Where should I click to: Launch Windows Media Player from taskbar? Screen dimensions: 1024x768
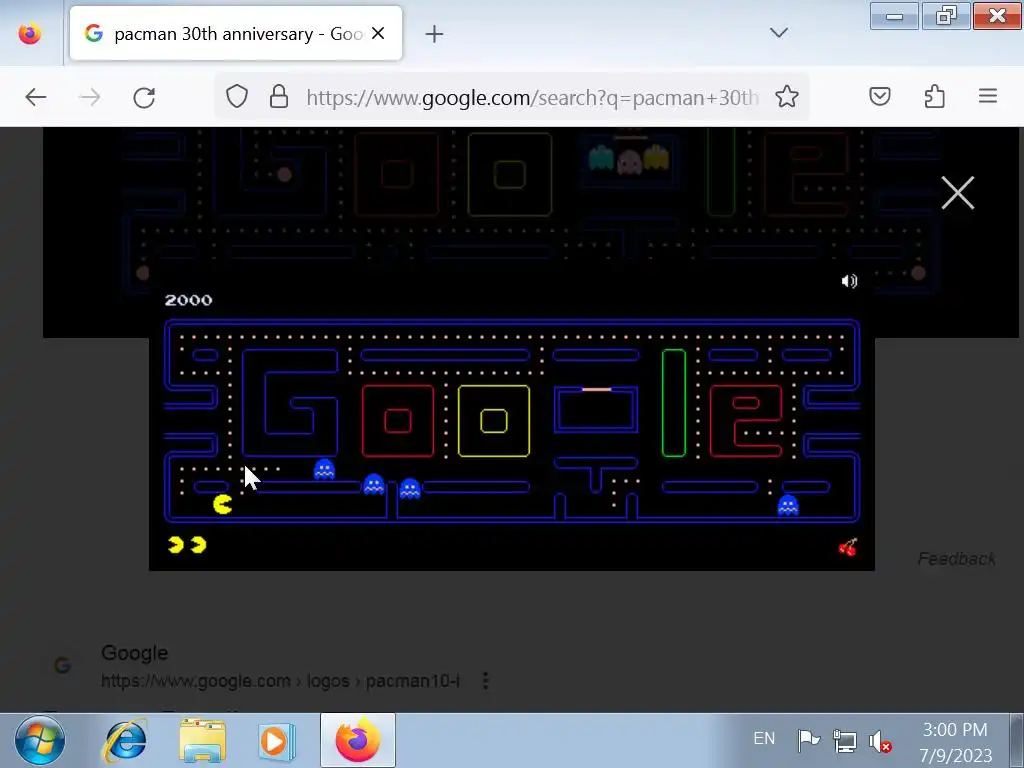coord(277,741)
